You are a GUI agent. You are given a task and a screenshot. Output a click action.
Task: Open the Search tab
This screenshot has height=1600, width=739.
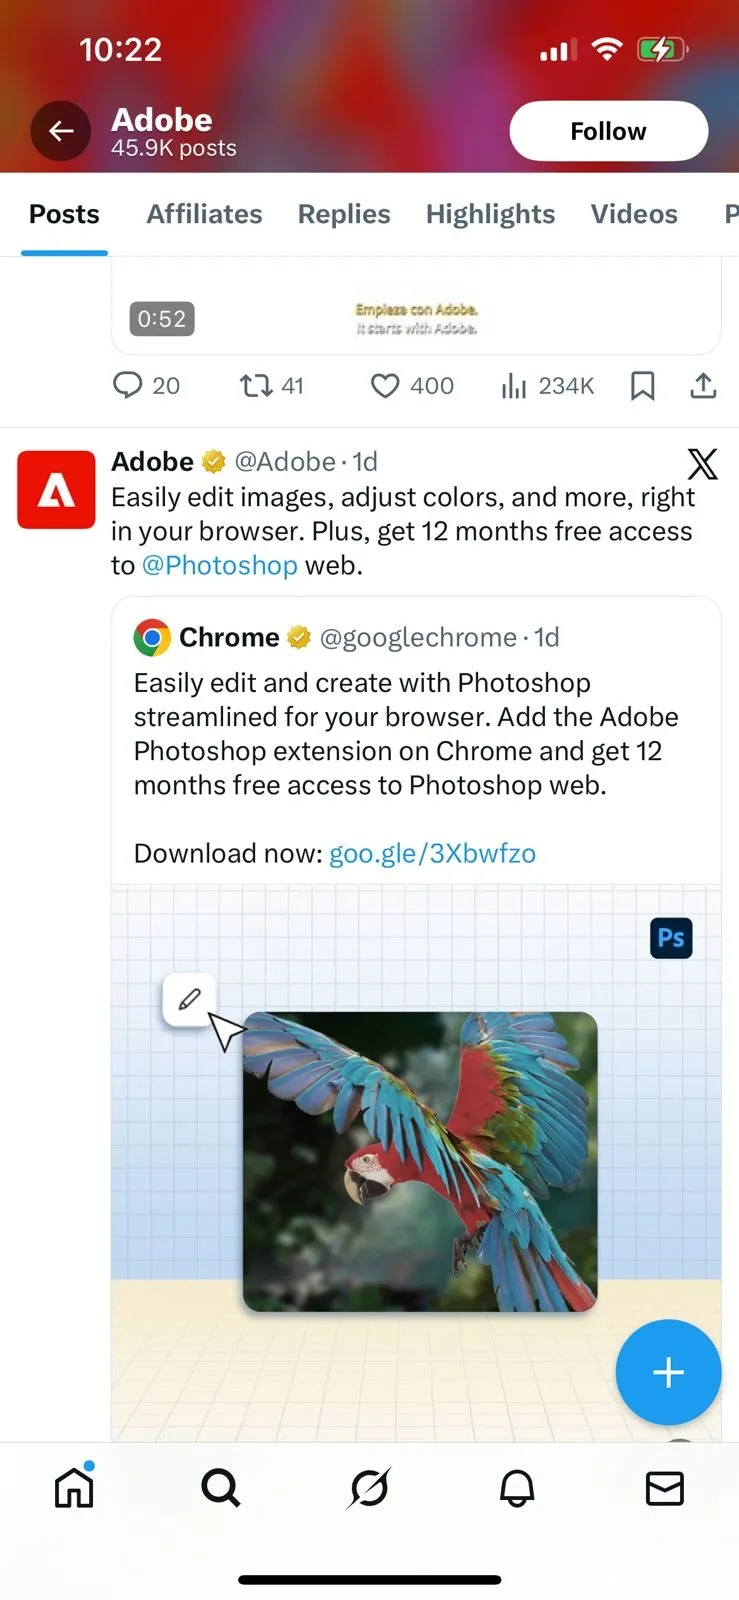tap(221, 1488)
